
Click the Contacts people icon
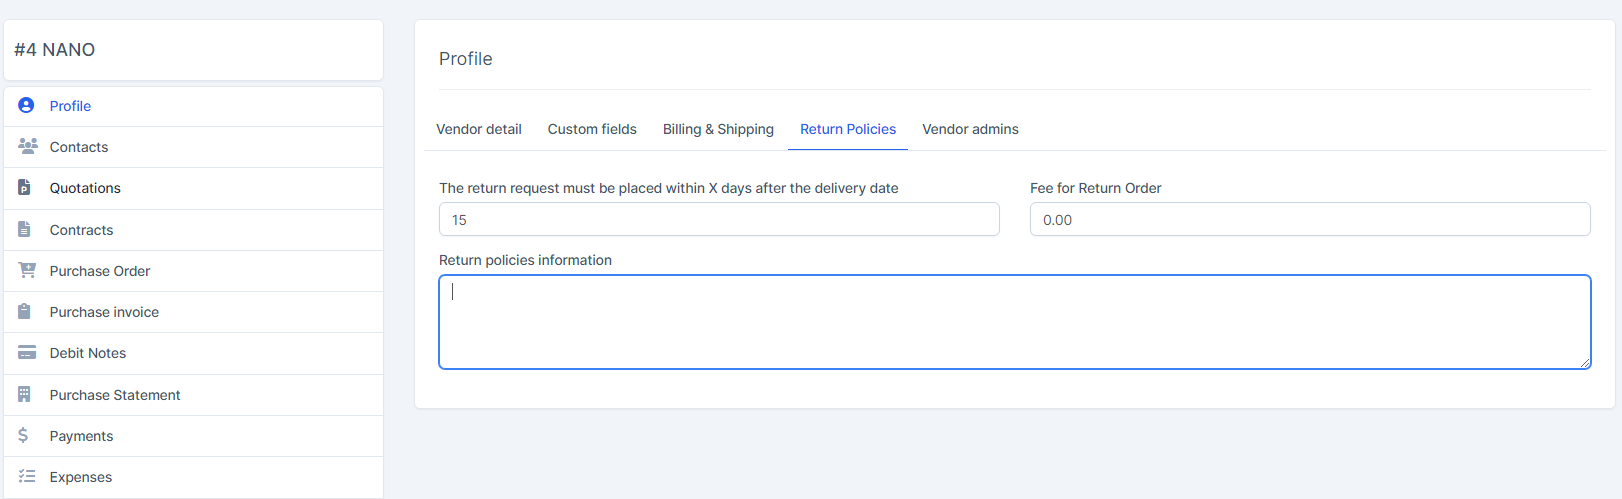pyautogui.click(x=27, y=146)
